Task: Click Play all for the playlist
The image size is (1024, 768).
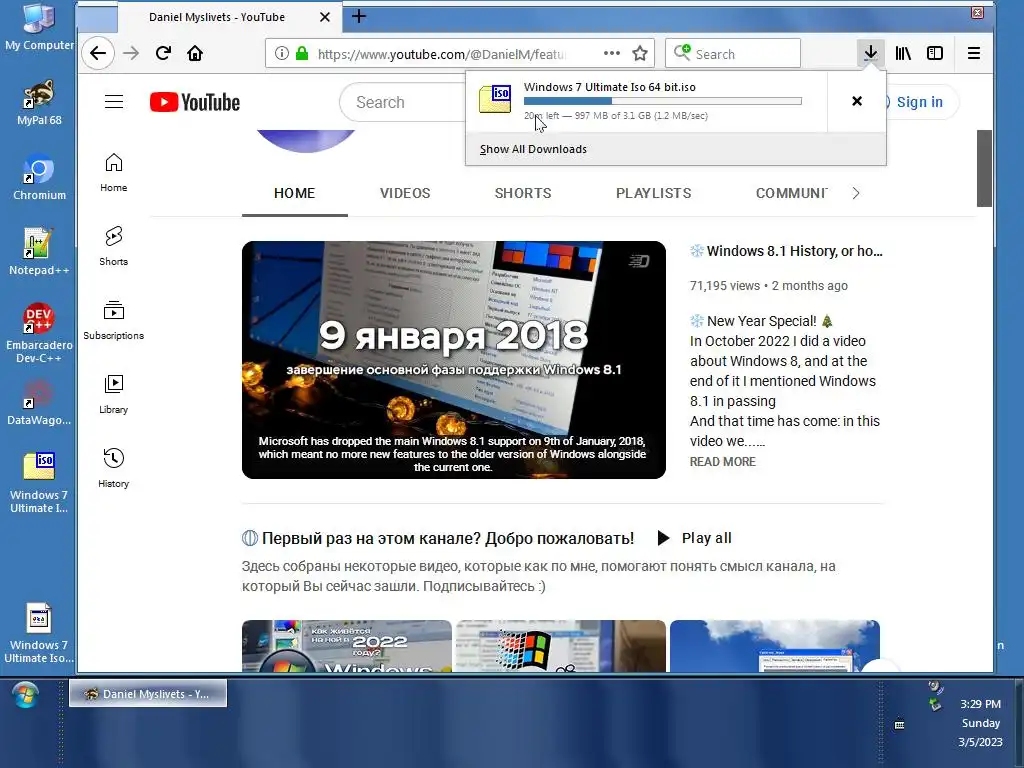Action: point(694,538)
